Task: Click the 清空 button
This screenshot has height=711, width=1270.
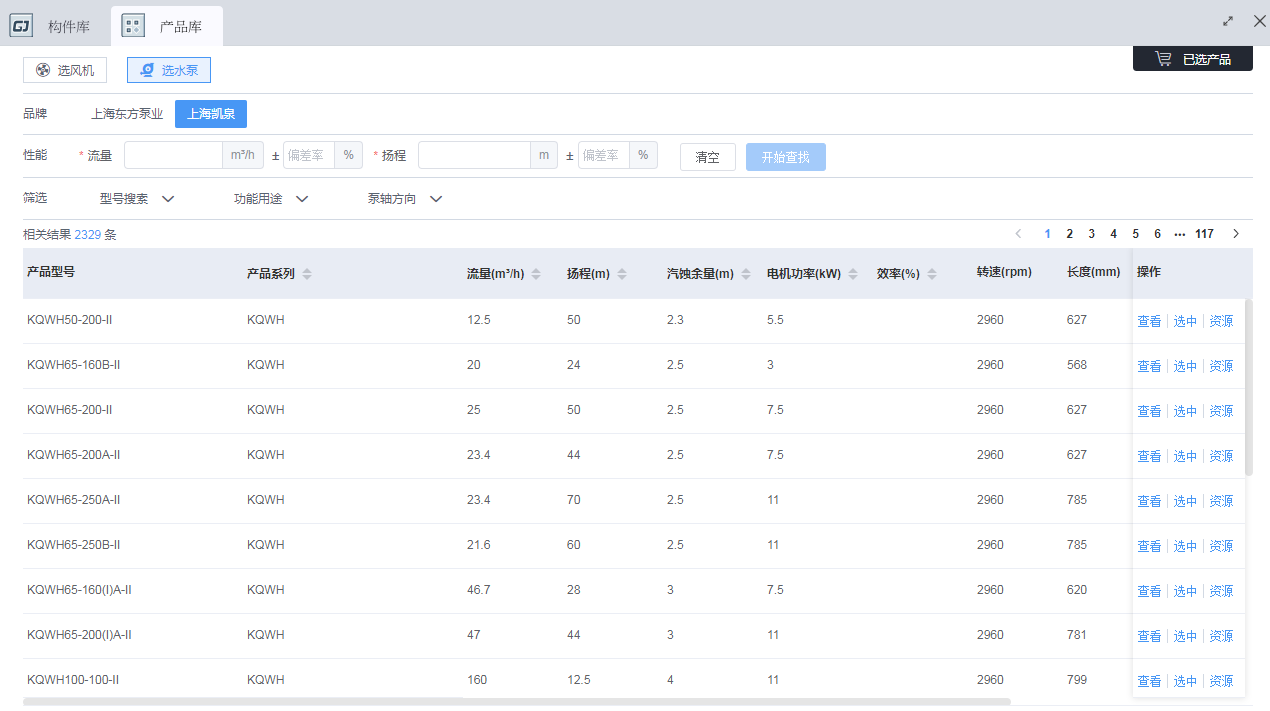Action: (708, 157)
